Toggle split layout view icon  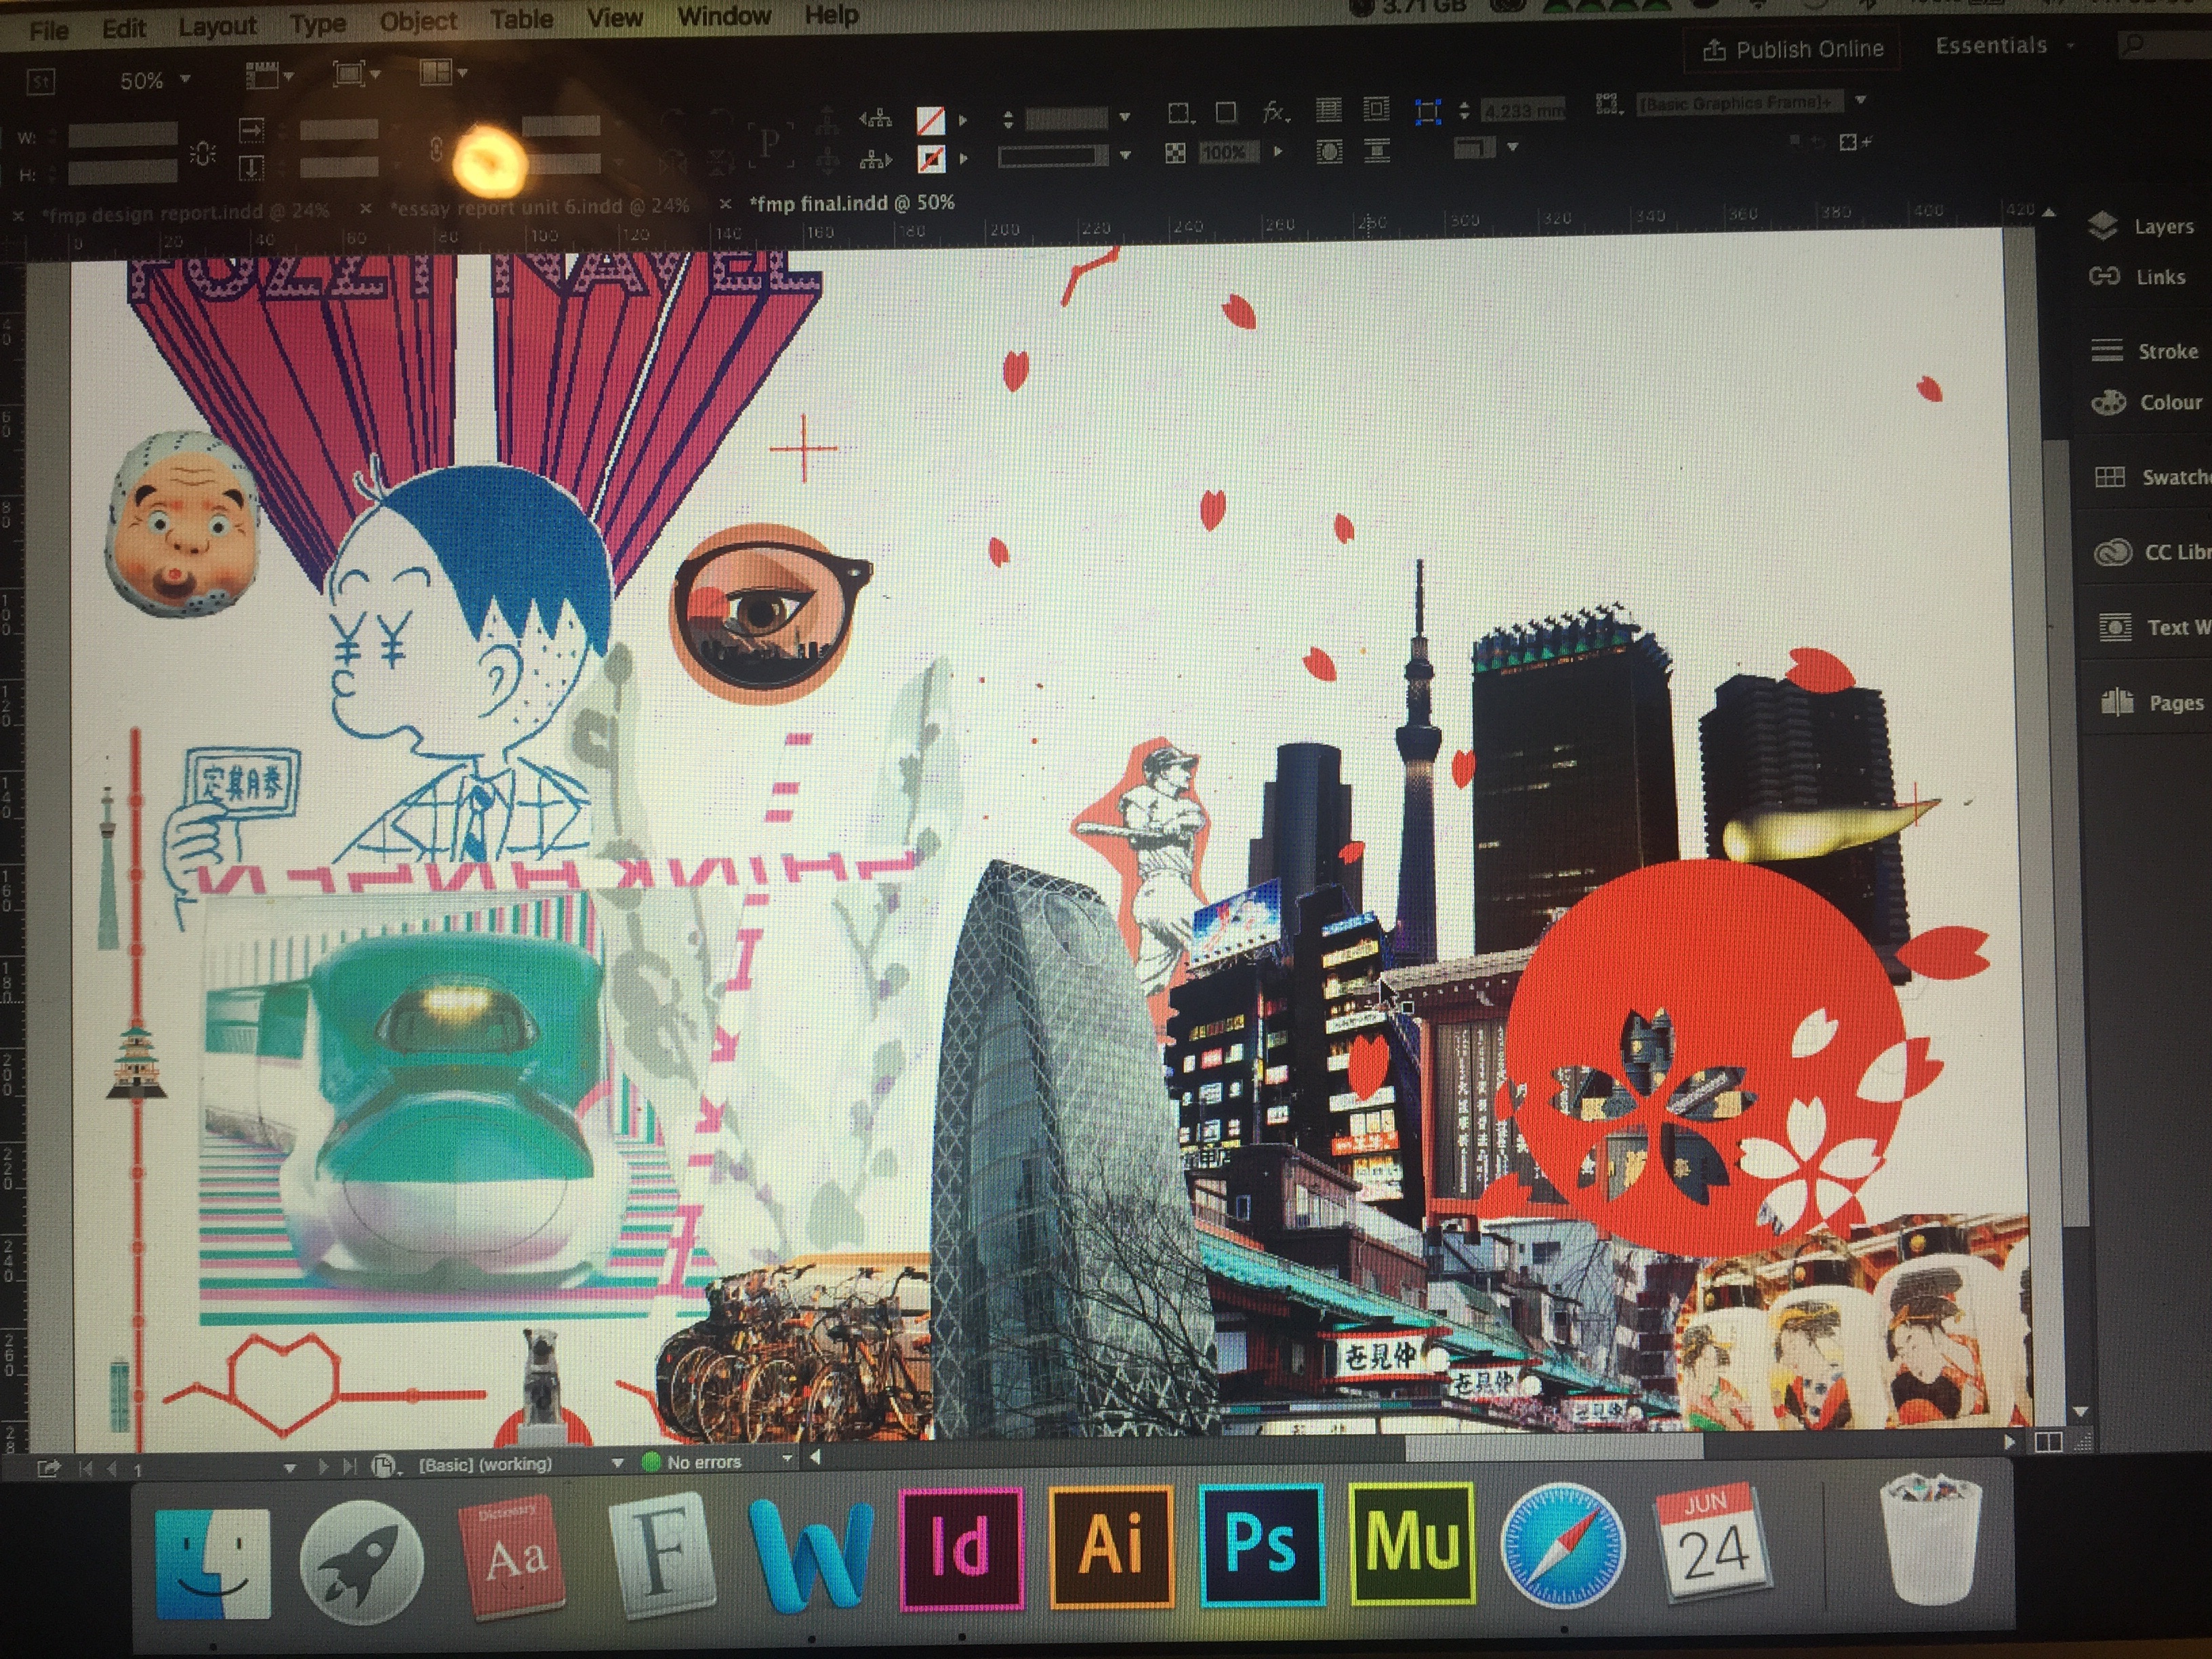(2048, 1441)
